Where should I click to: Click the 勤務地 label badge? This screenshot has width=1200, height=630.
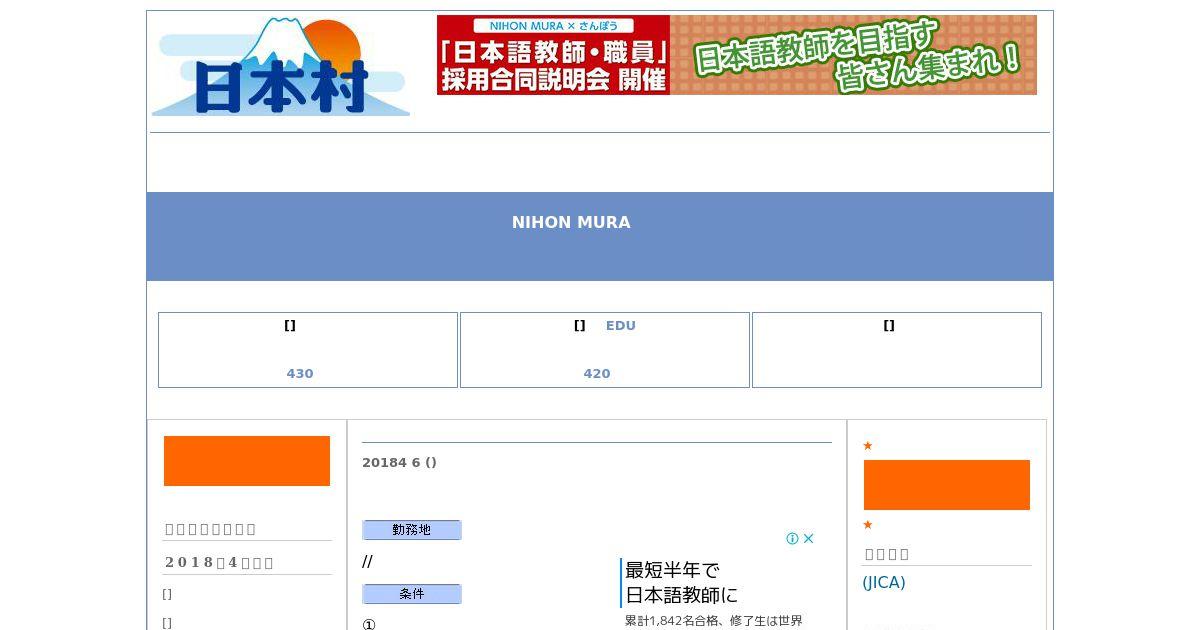412,530
